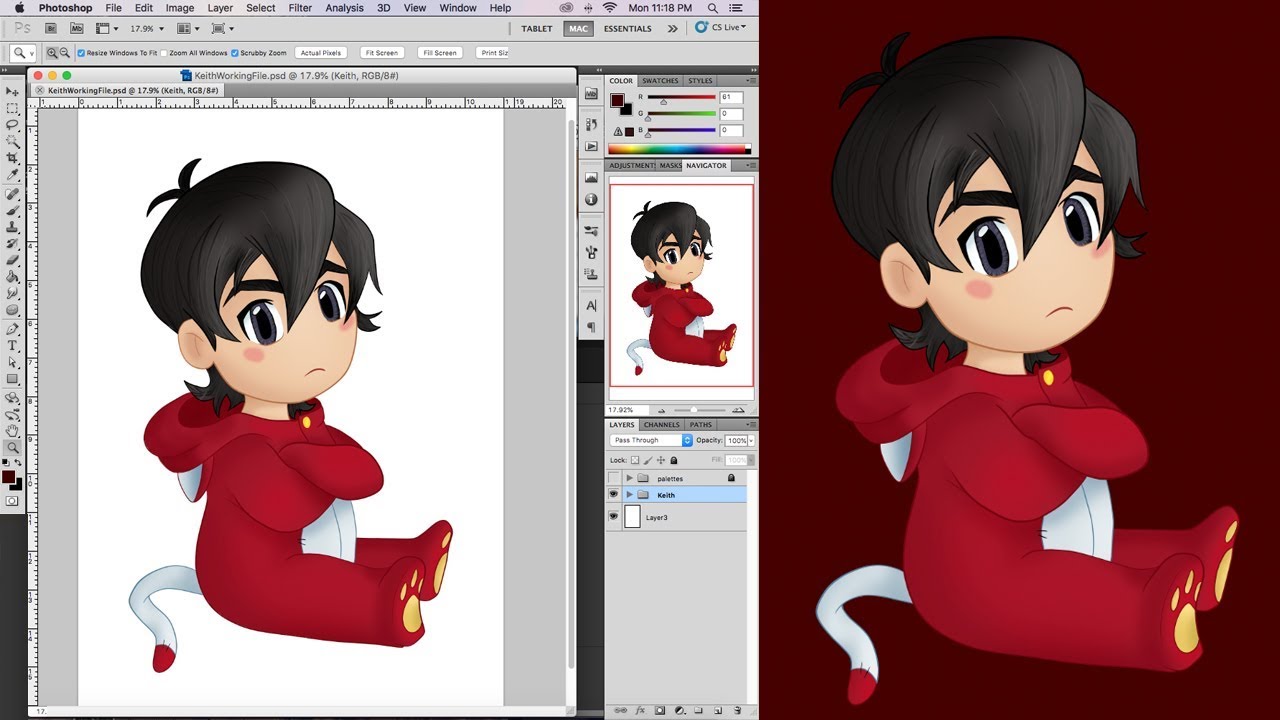Click the Wi-Fi icon in menu bar

pos(610,8)
